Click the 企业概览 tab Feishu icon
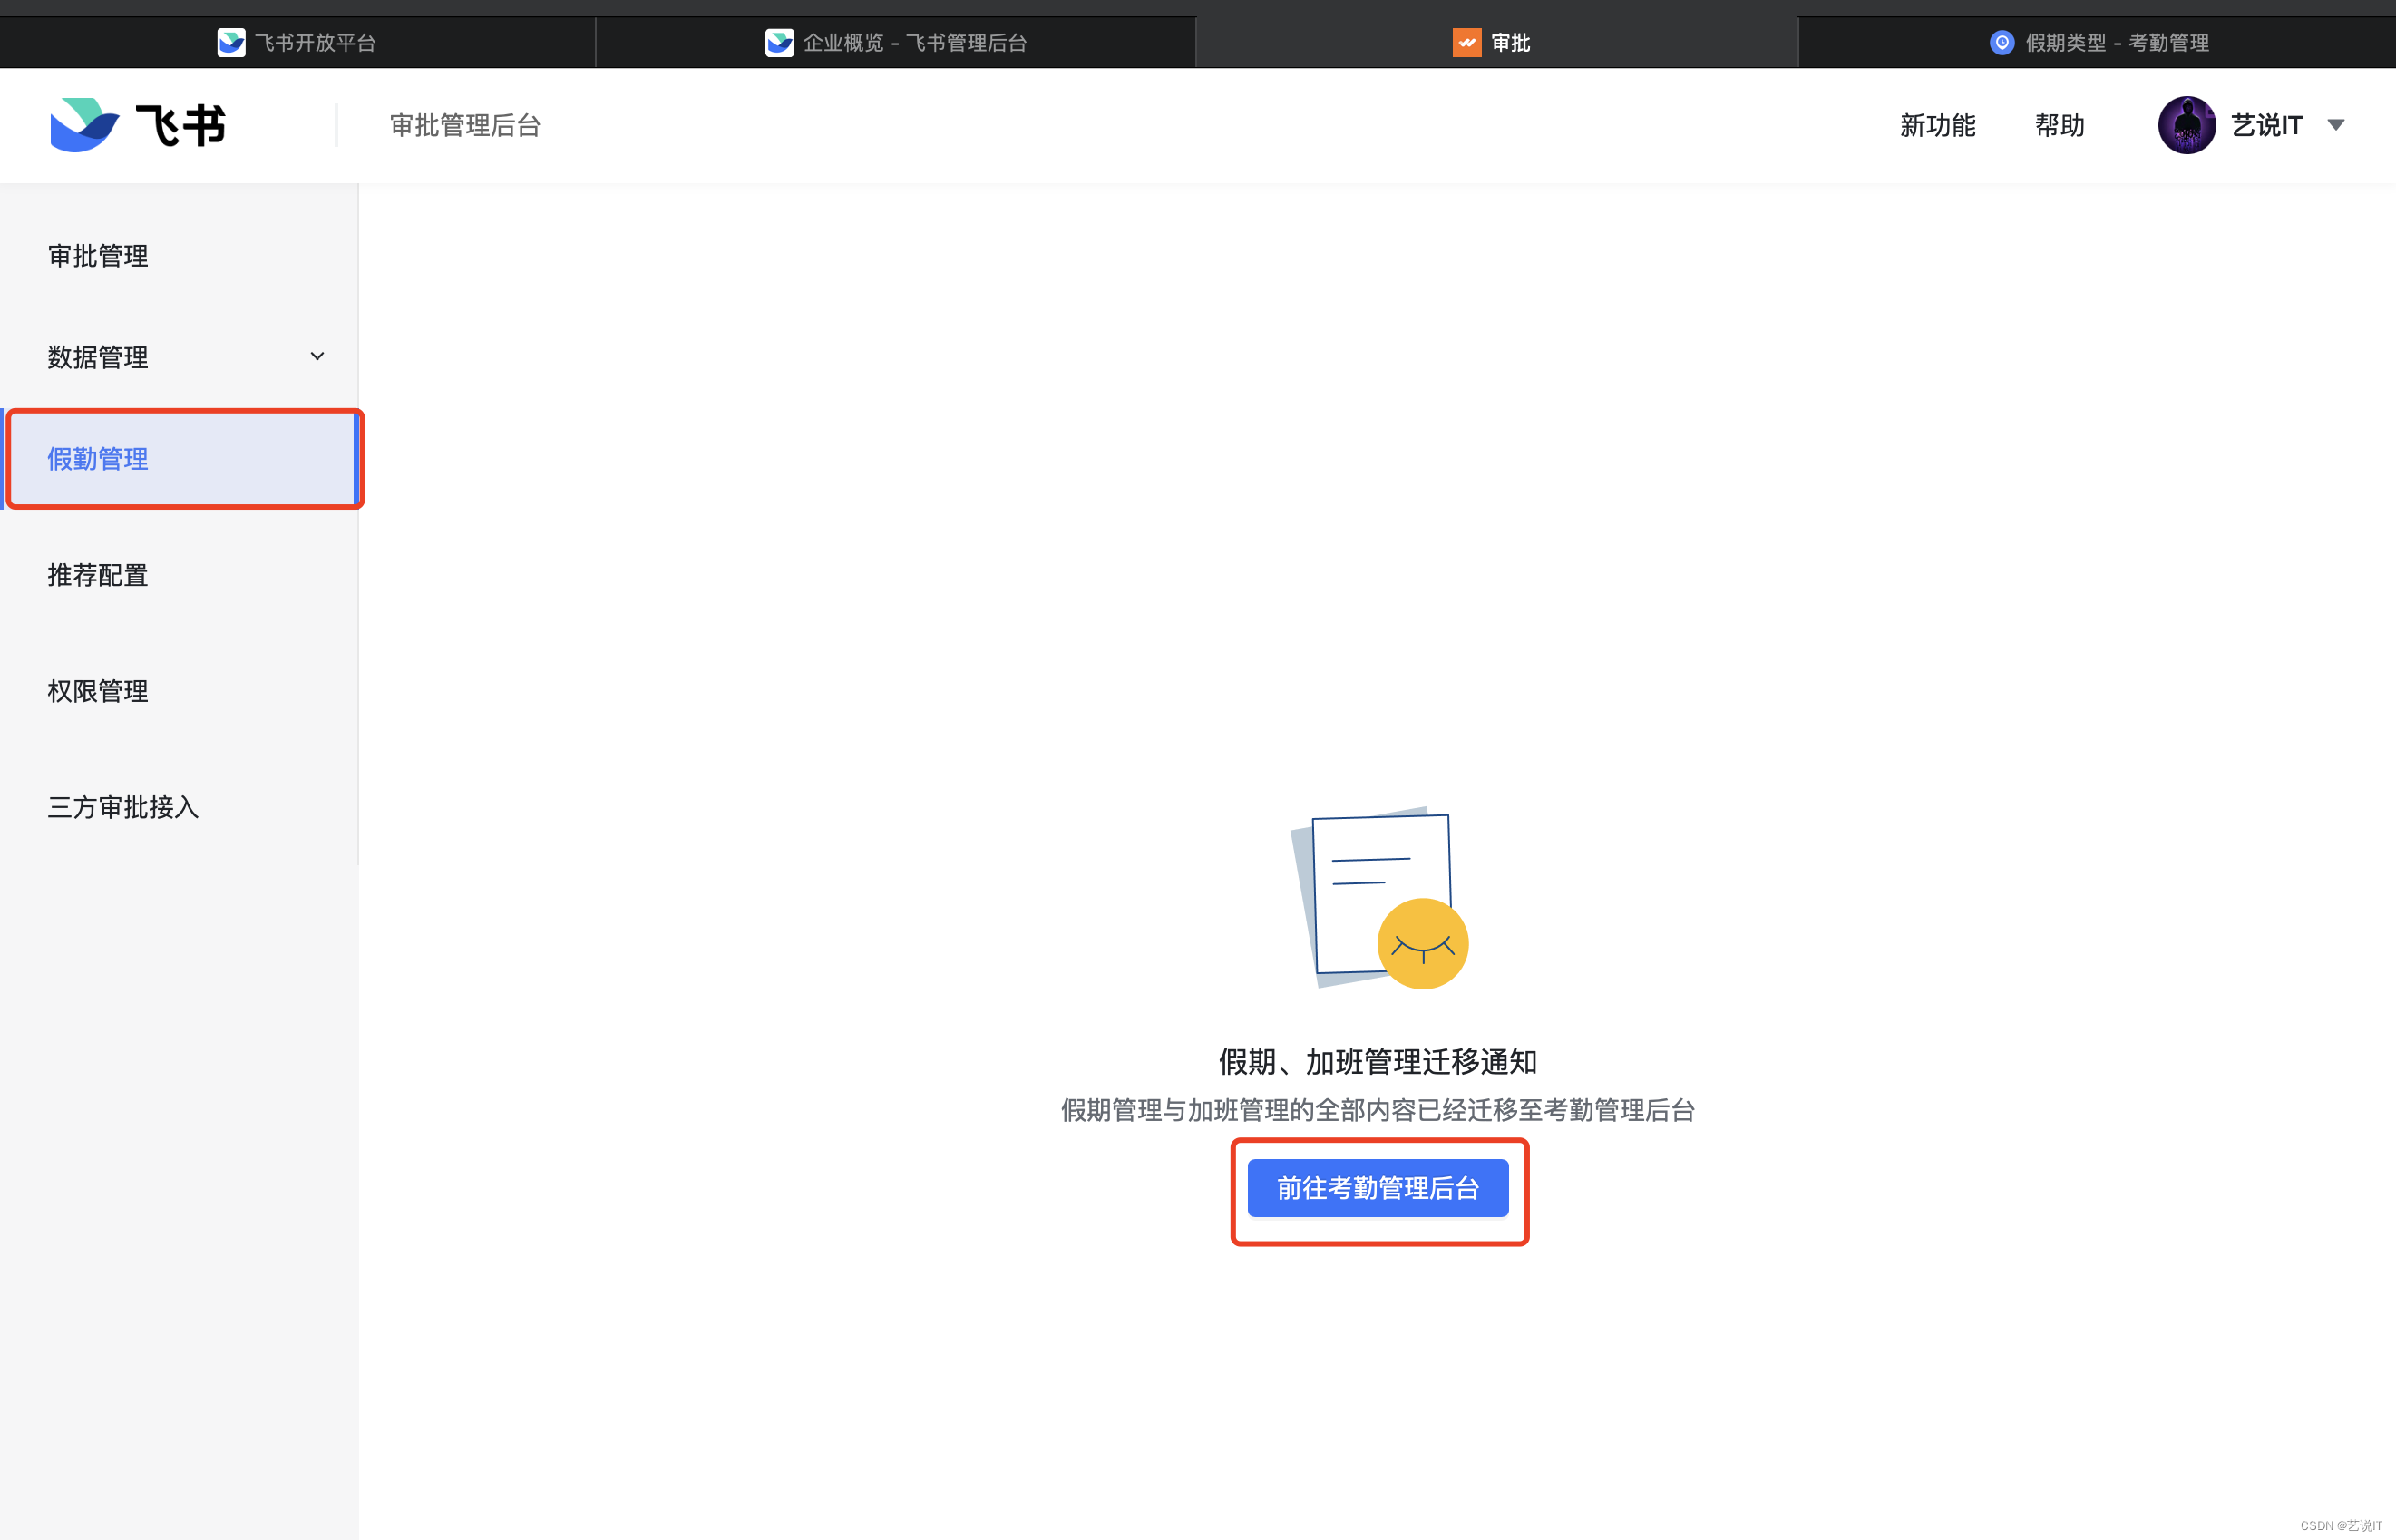Screen dimensions: 2396x1540 coord(779,42)
